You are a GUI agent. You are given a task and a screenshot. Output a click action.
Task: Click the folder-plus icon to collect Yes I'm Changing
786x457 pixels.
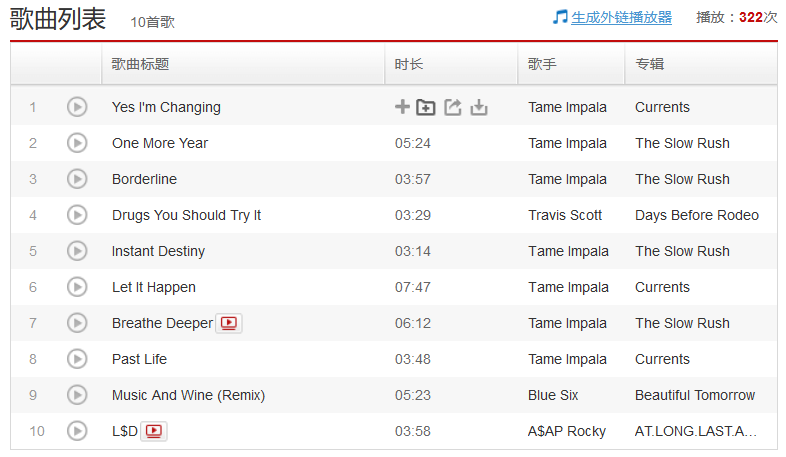click(426, 107)
